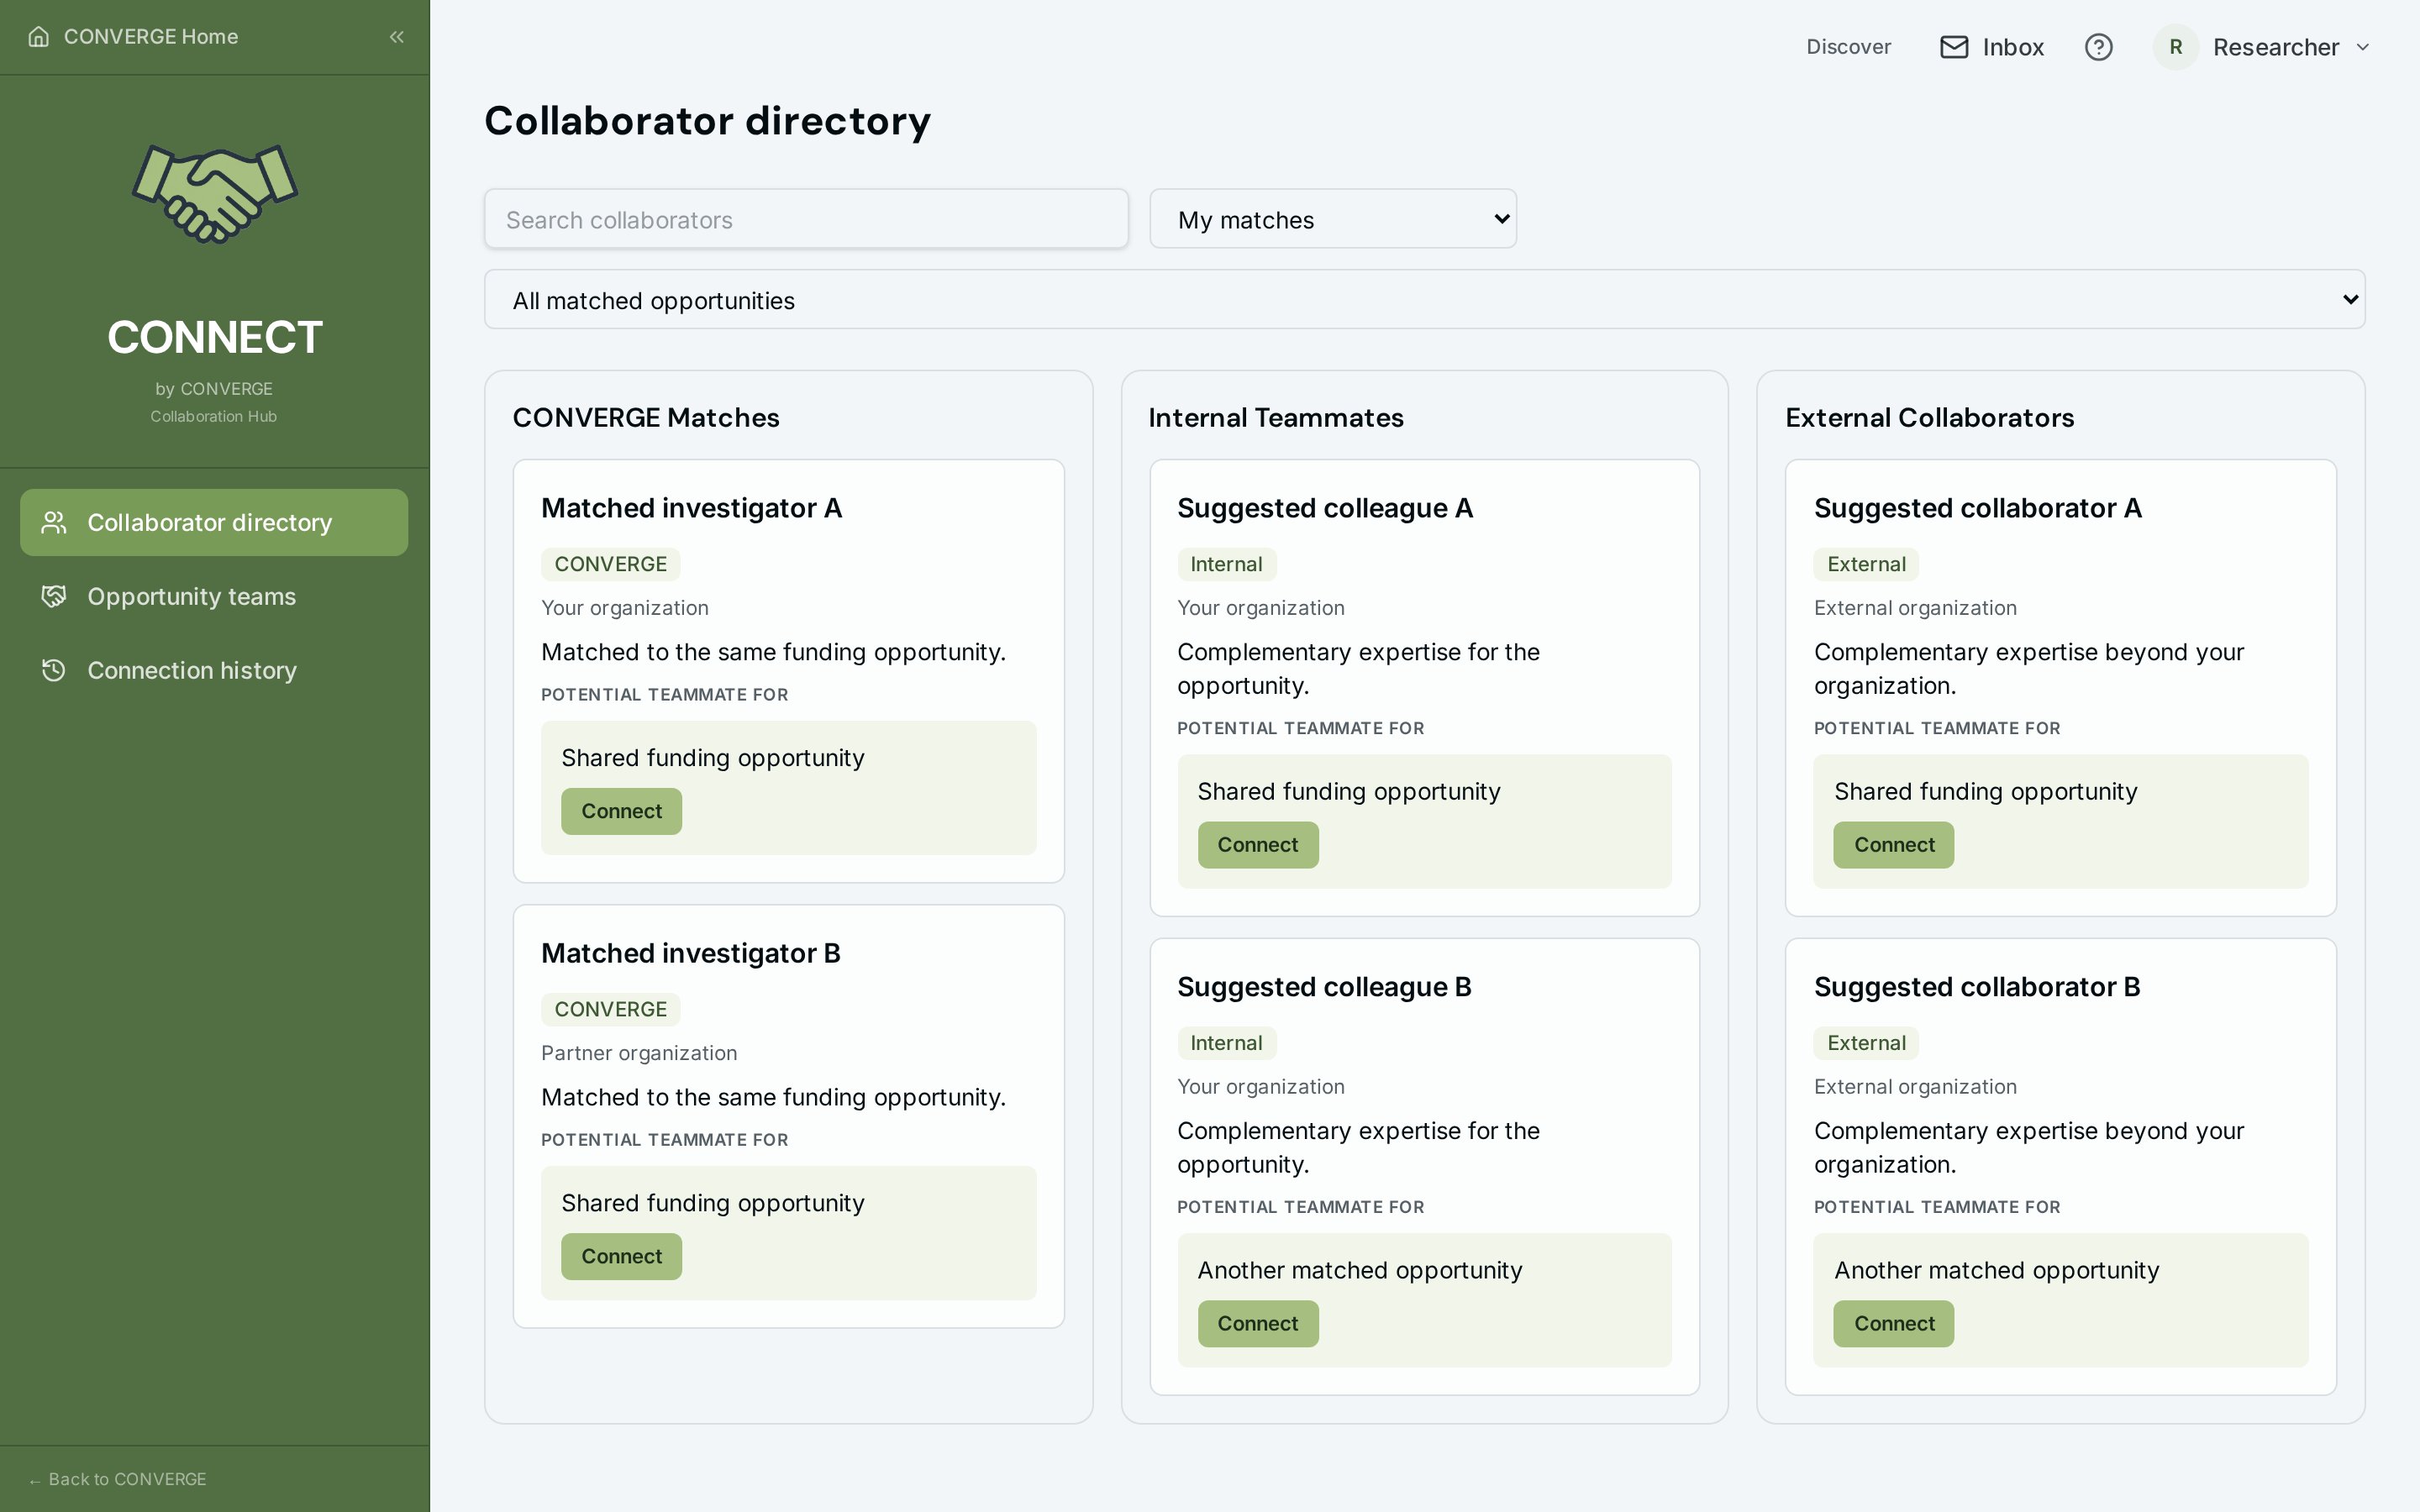Click the External Collaborators column heading
Image resolution: width=2420 pixels, height=1512 pixels.
pos(1929,417)
